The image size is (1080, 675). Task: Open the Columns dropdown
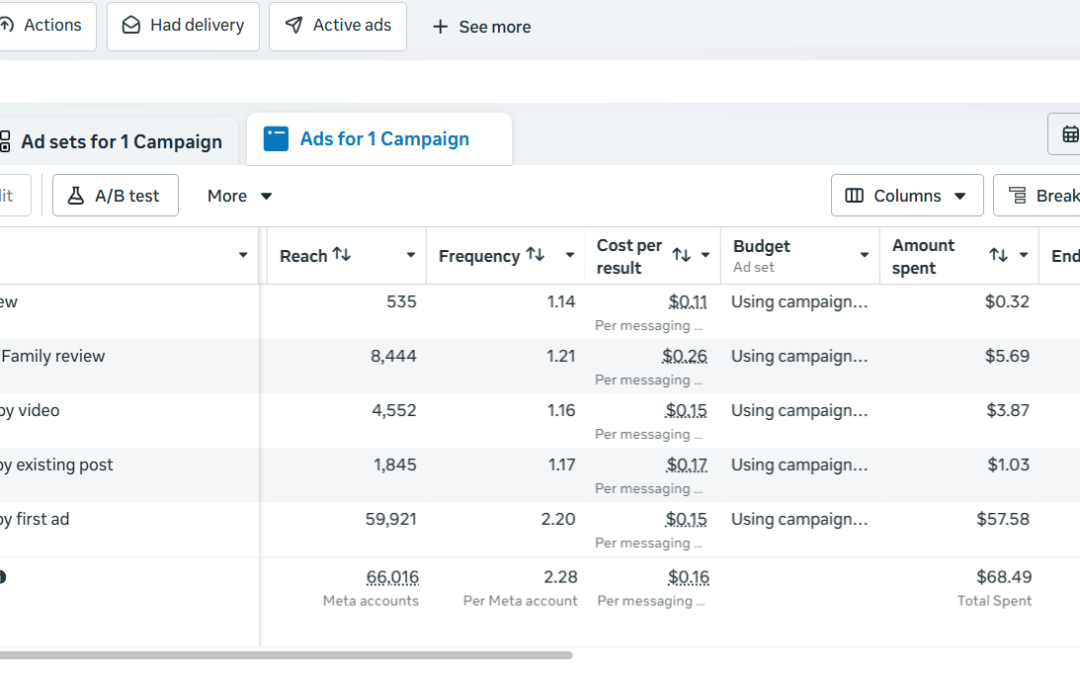tap(907, 196)
